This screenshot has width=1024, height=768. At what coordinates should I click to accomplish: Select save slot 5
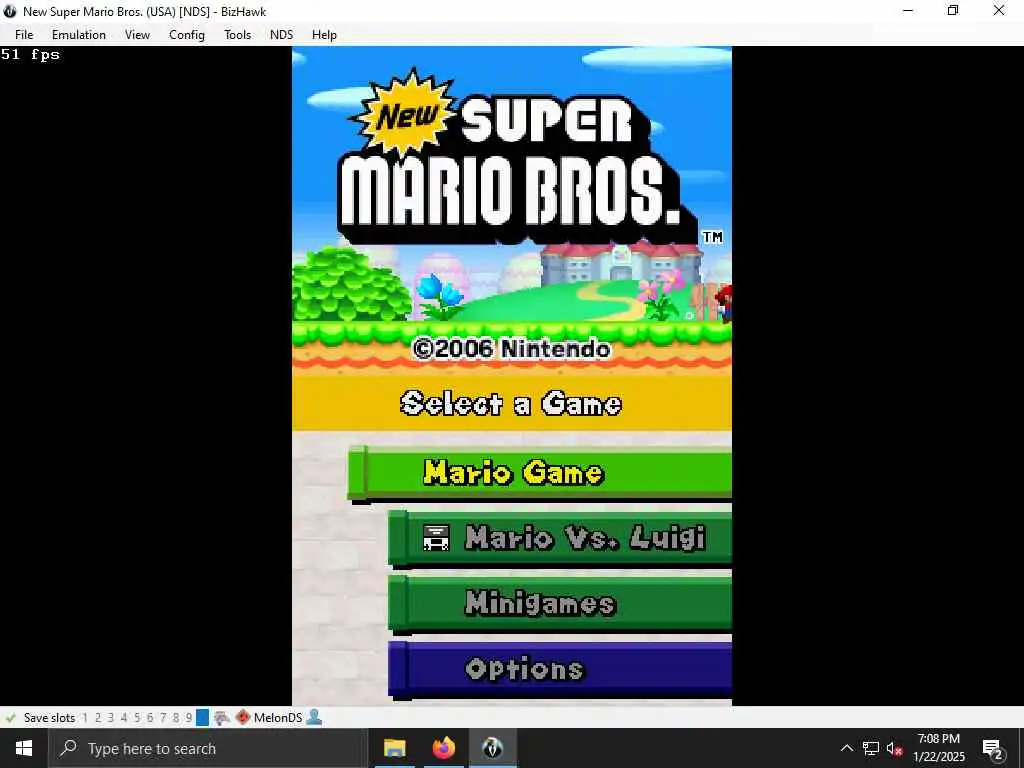[137, 718]
